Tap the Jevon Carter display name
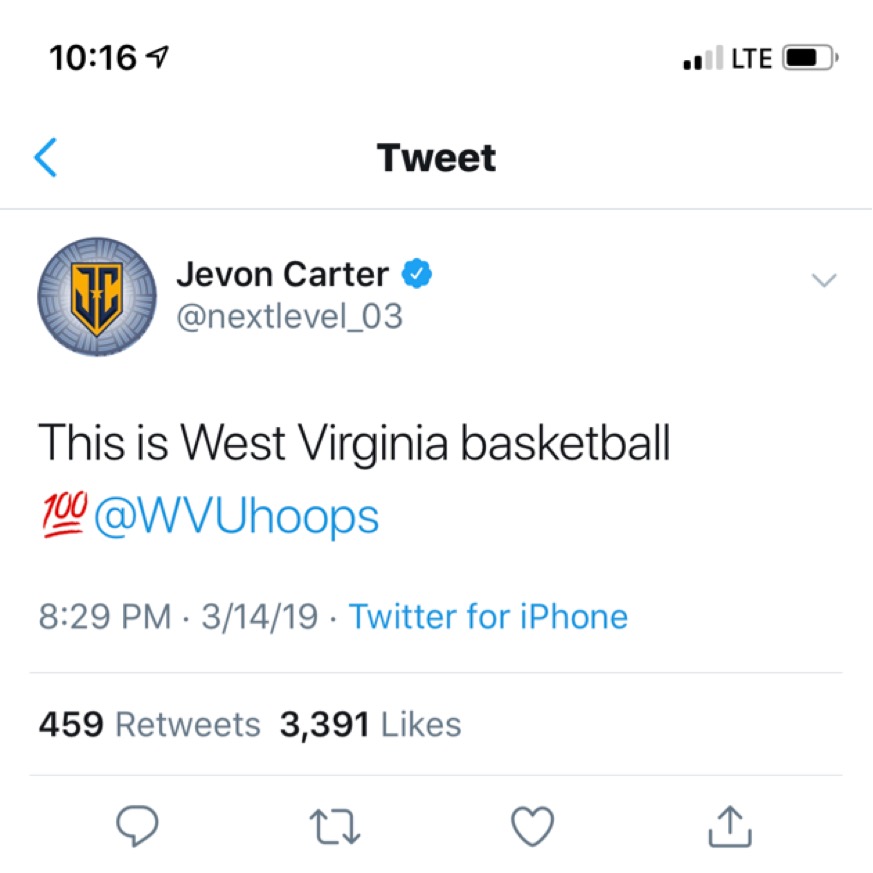The width and height of the screenshot is (873, 873). point(282,274)
